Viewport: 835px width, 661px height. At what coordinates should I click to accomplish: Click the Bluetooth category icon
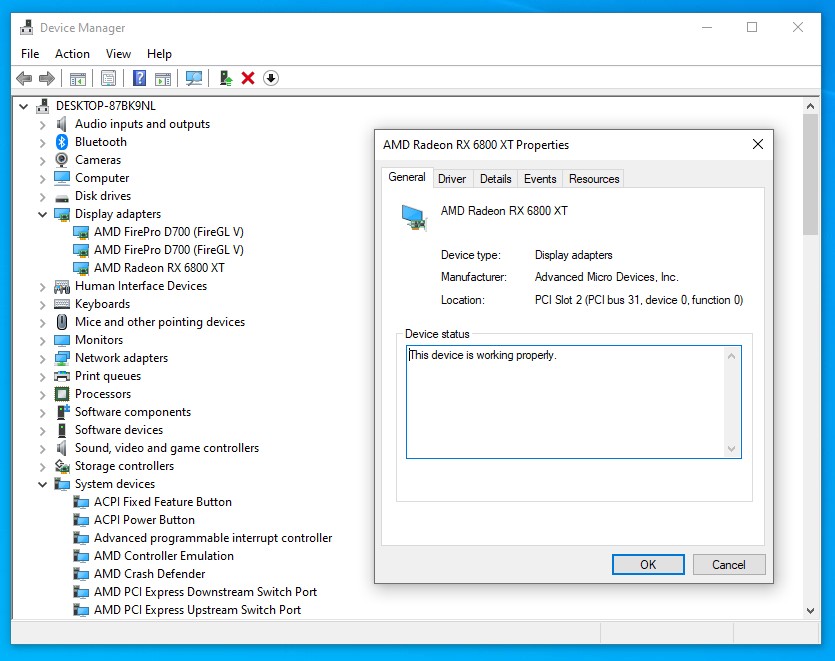(x=62, y=142)
